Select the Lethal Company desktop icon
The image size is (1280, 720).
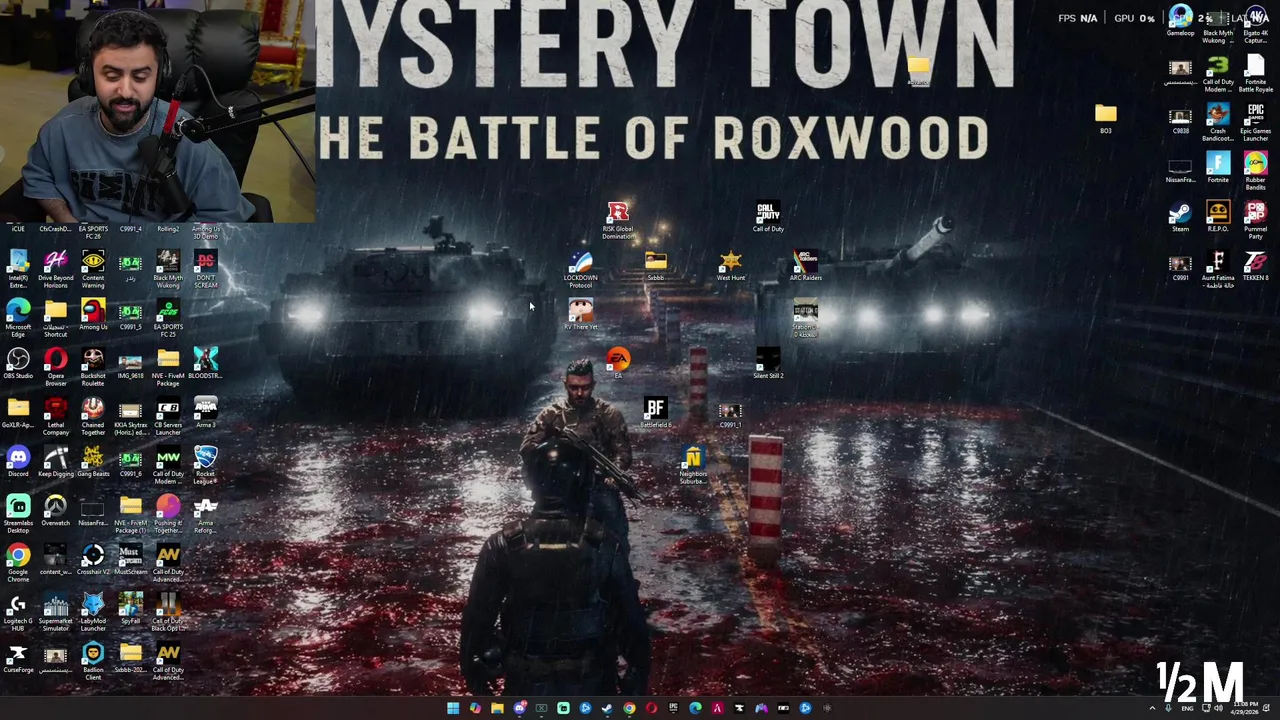(x=55, y=415)
